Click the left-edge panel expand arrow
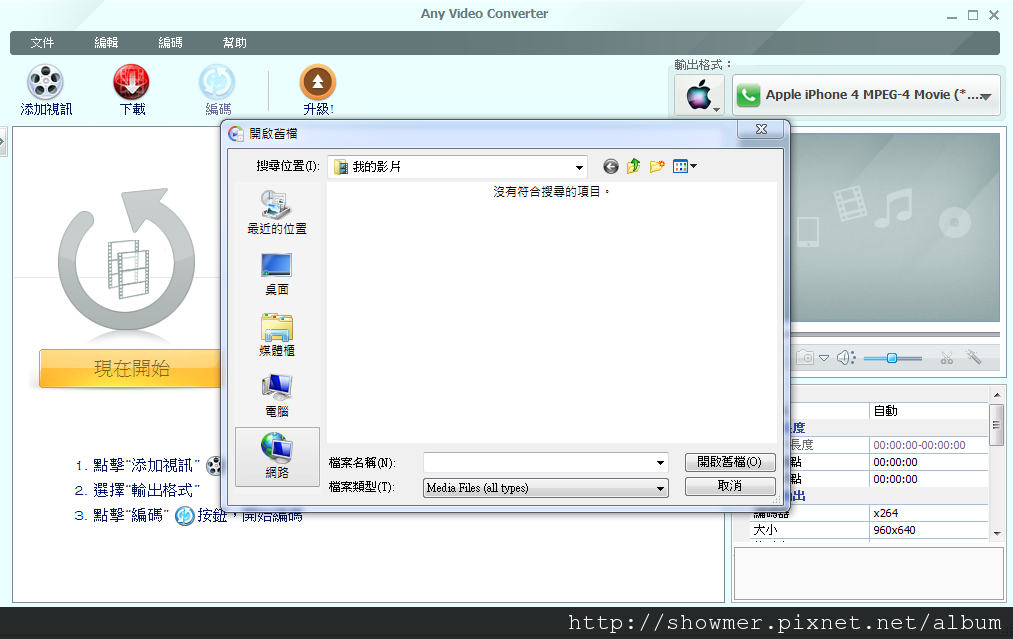Viewport: 1013px width, 639px height. point(3,141)
